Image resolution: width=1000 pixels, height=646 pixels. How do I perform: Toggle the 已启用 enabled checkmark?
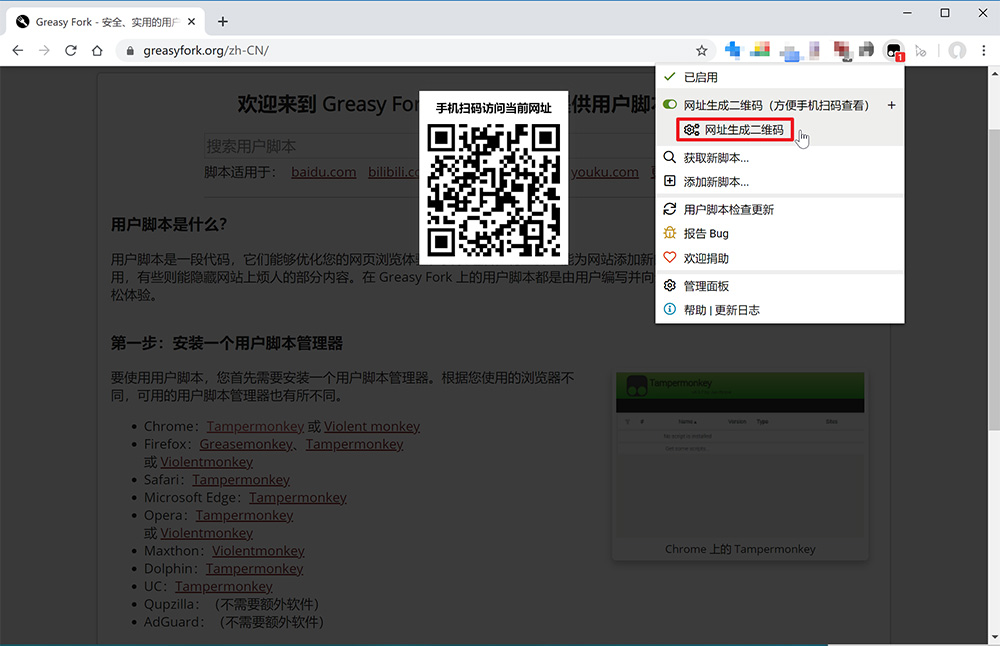tap(670, 77)
